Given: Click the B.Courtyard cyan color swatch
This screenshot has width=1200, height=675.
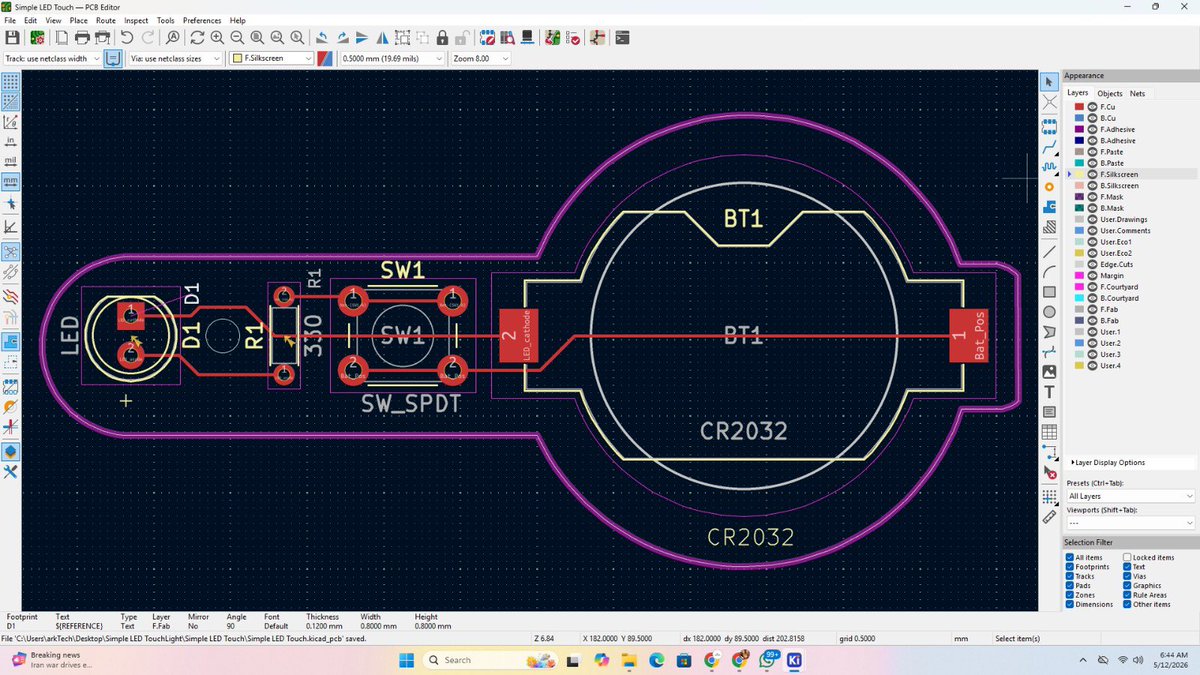Looking at the screenshot, I should tap(1080, 298).
